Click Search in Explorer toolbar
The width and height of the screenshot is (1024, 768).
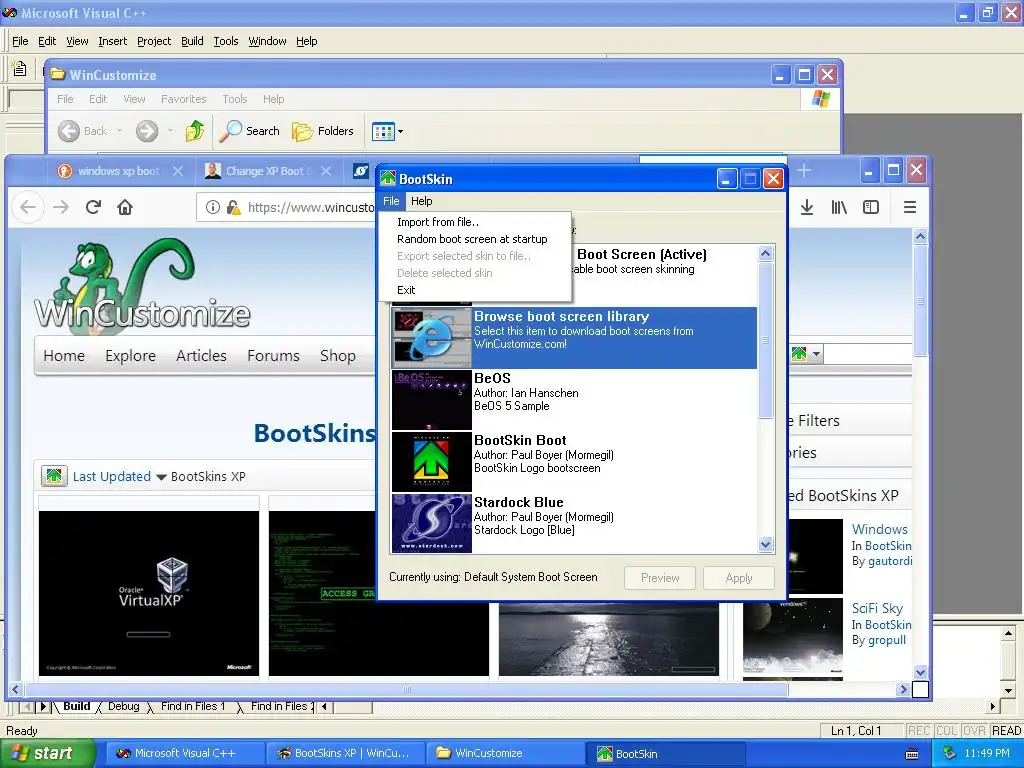point(249,131)
